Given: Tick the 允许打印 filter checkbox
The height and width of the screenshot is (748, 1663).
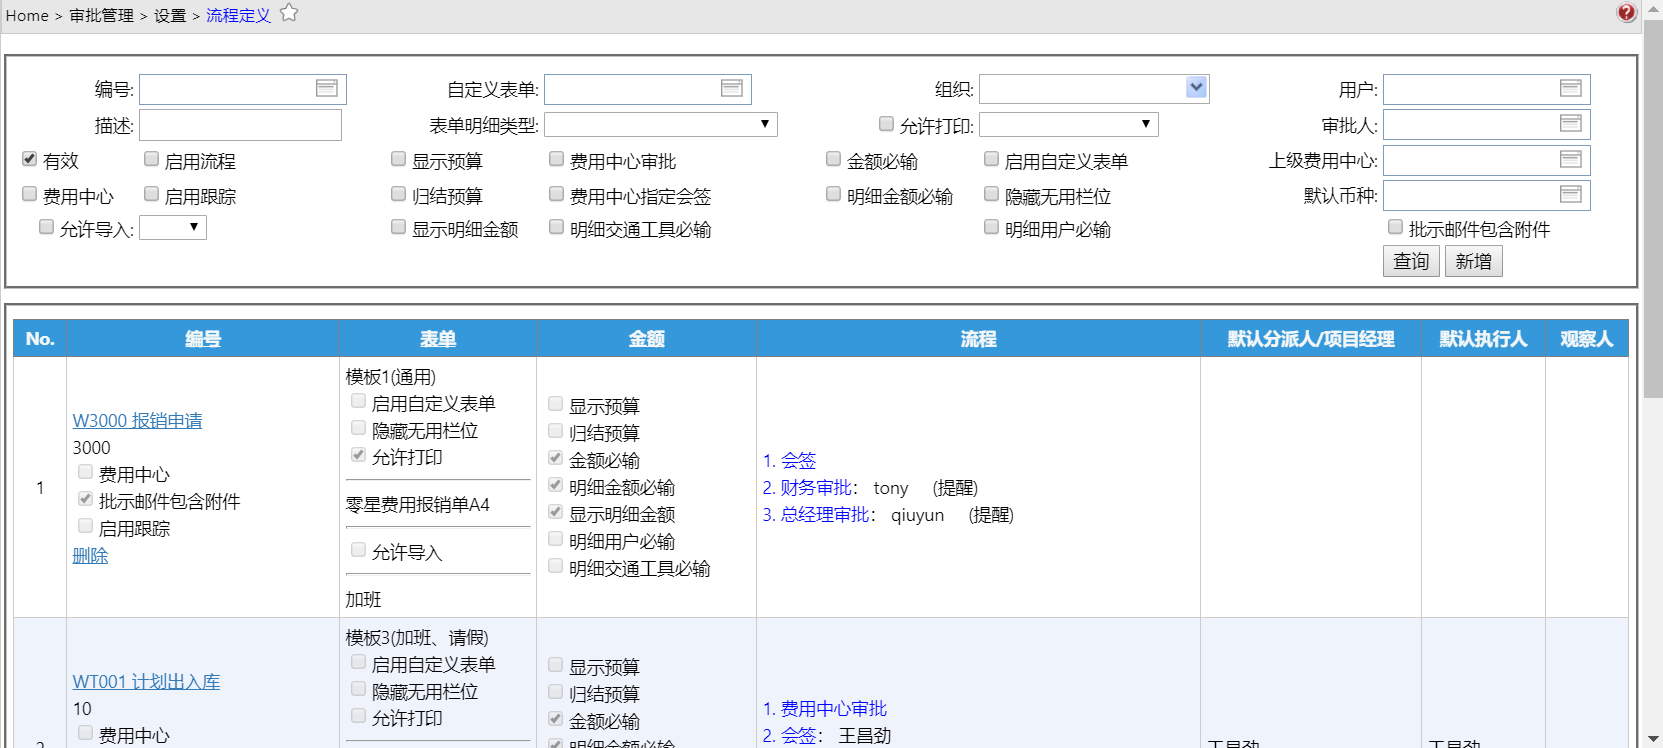Looking at the screenshot, I should click(x=887, y=124).
